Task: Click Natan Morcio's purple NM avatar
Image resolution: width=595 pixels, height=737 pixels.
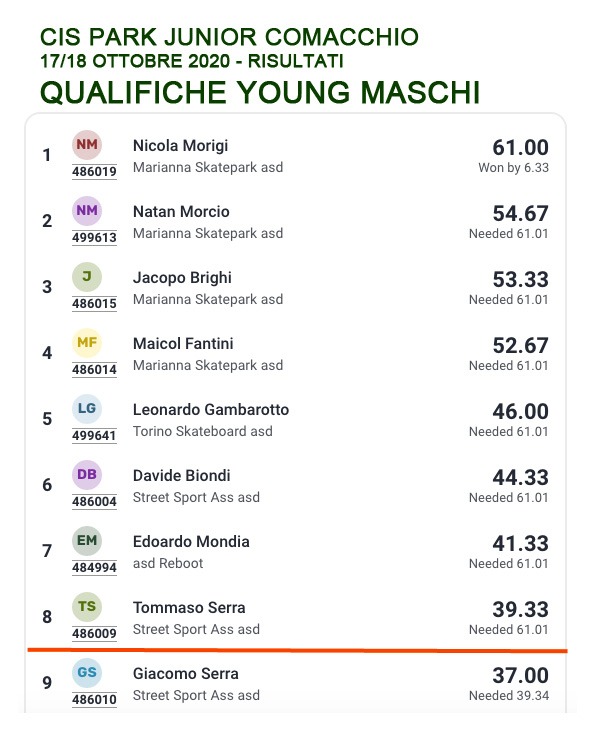Action: click(x=87, y=210)
